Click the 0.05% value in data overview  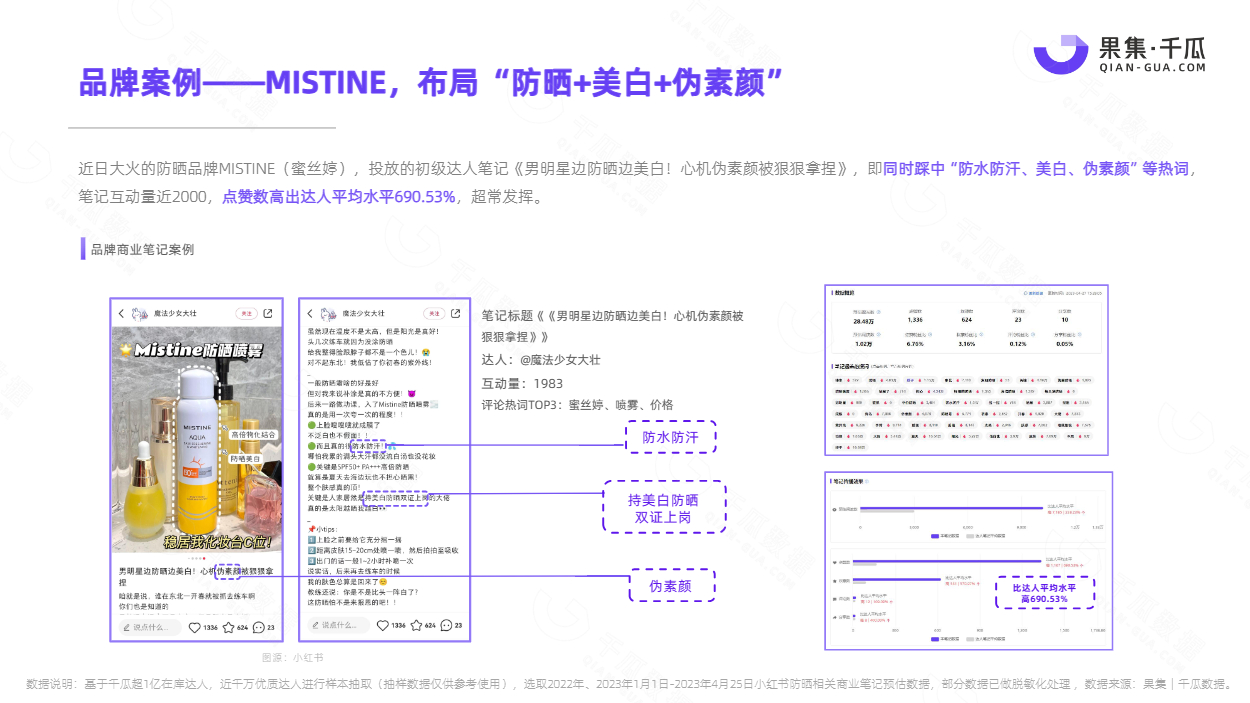[x=1065, y=344]
